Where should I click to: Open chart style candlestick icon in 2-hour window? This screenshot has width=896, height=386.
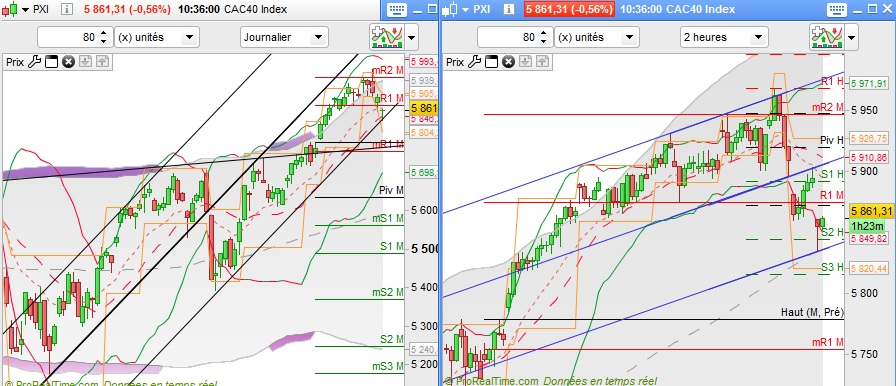tap(450, 9)
